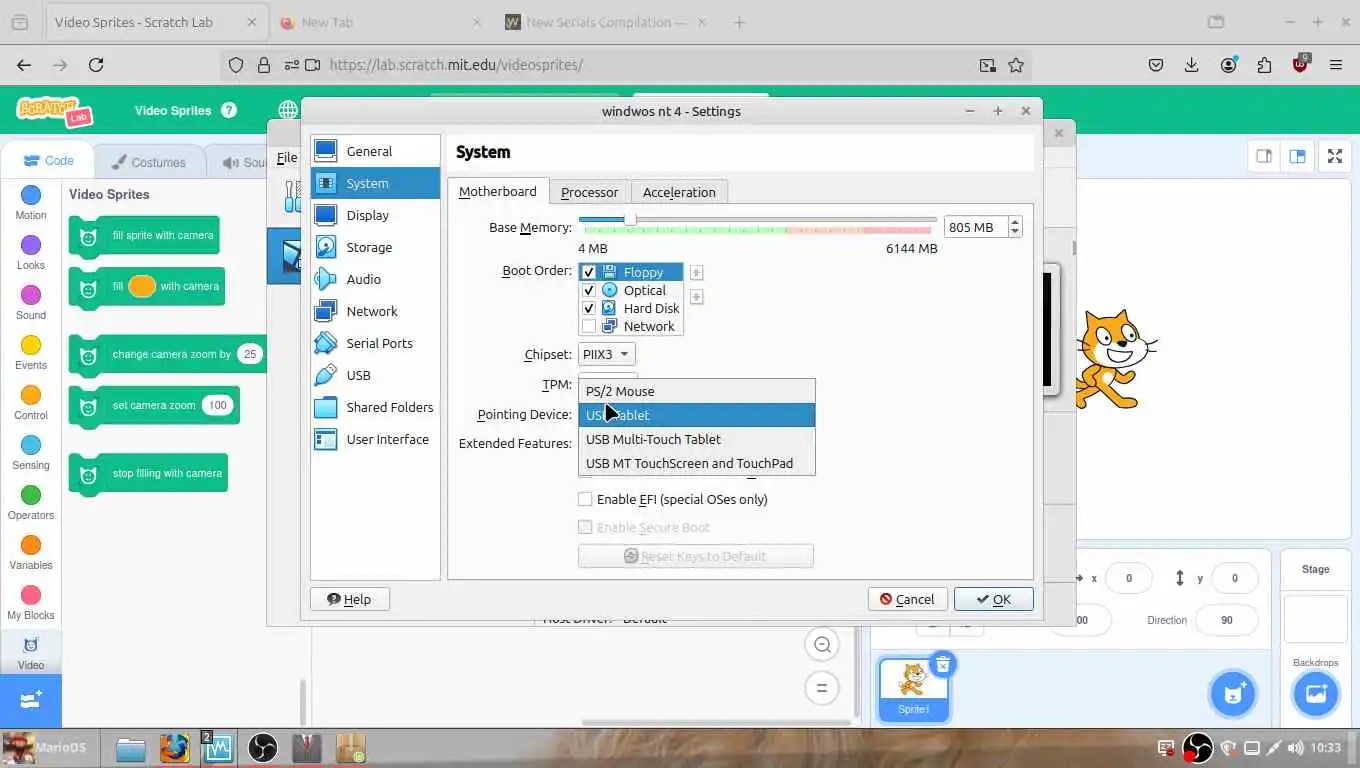The height and width of the screenshot is (768, 1360).
Task: Select the Operators blocks category
Action: click(31, 503)
